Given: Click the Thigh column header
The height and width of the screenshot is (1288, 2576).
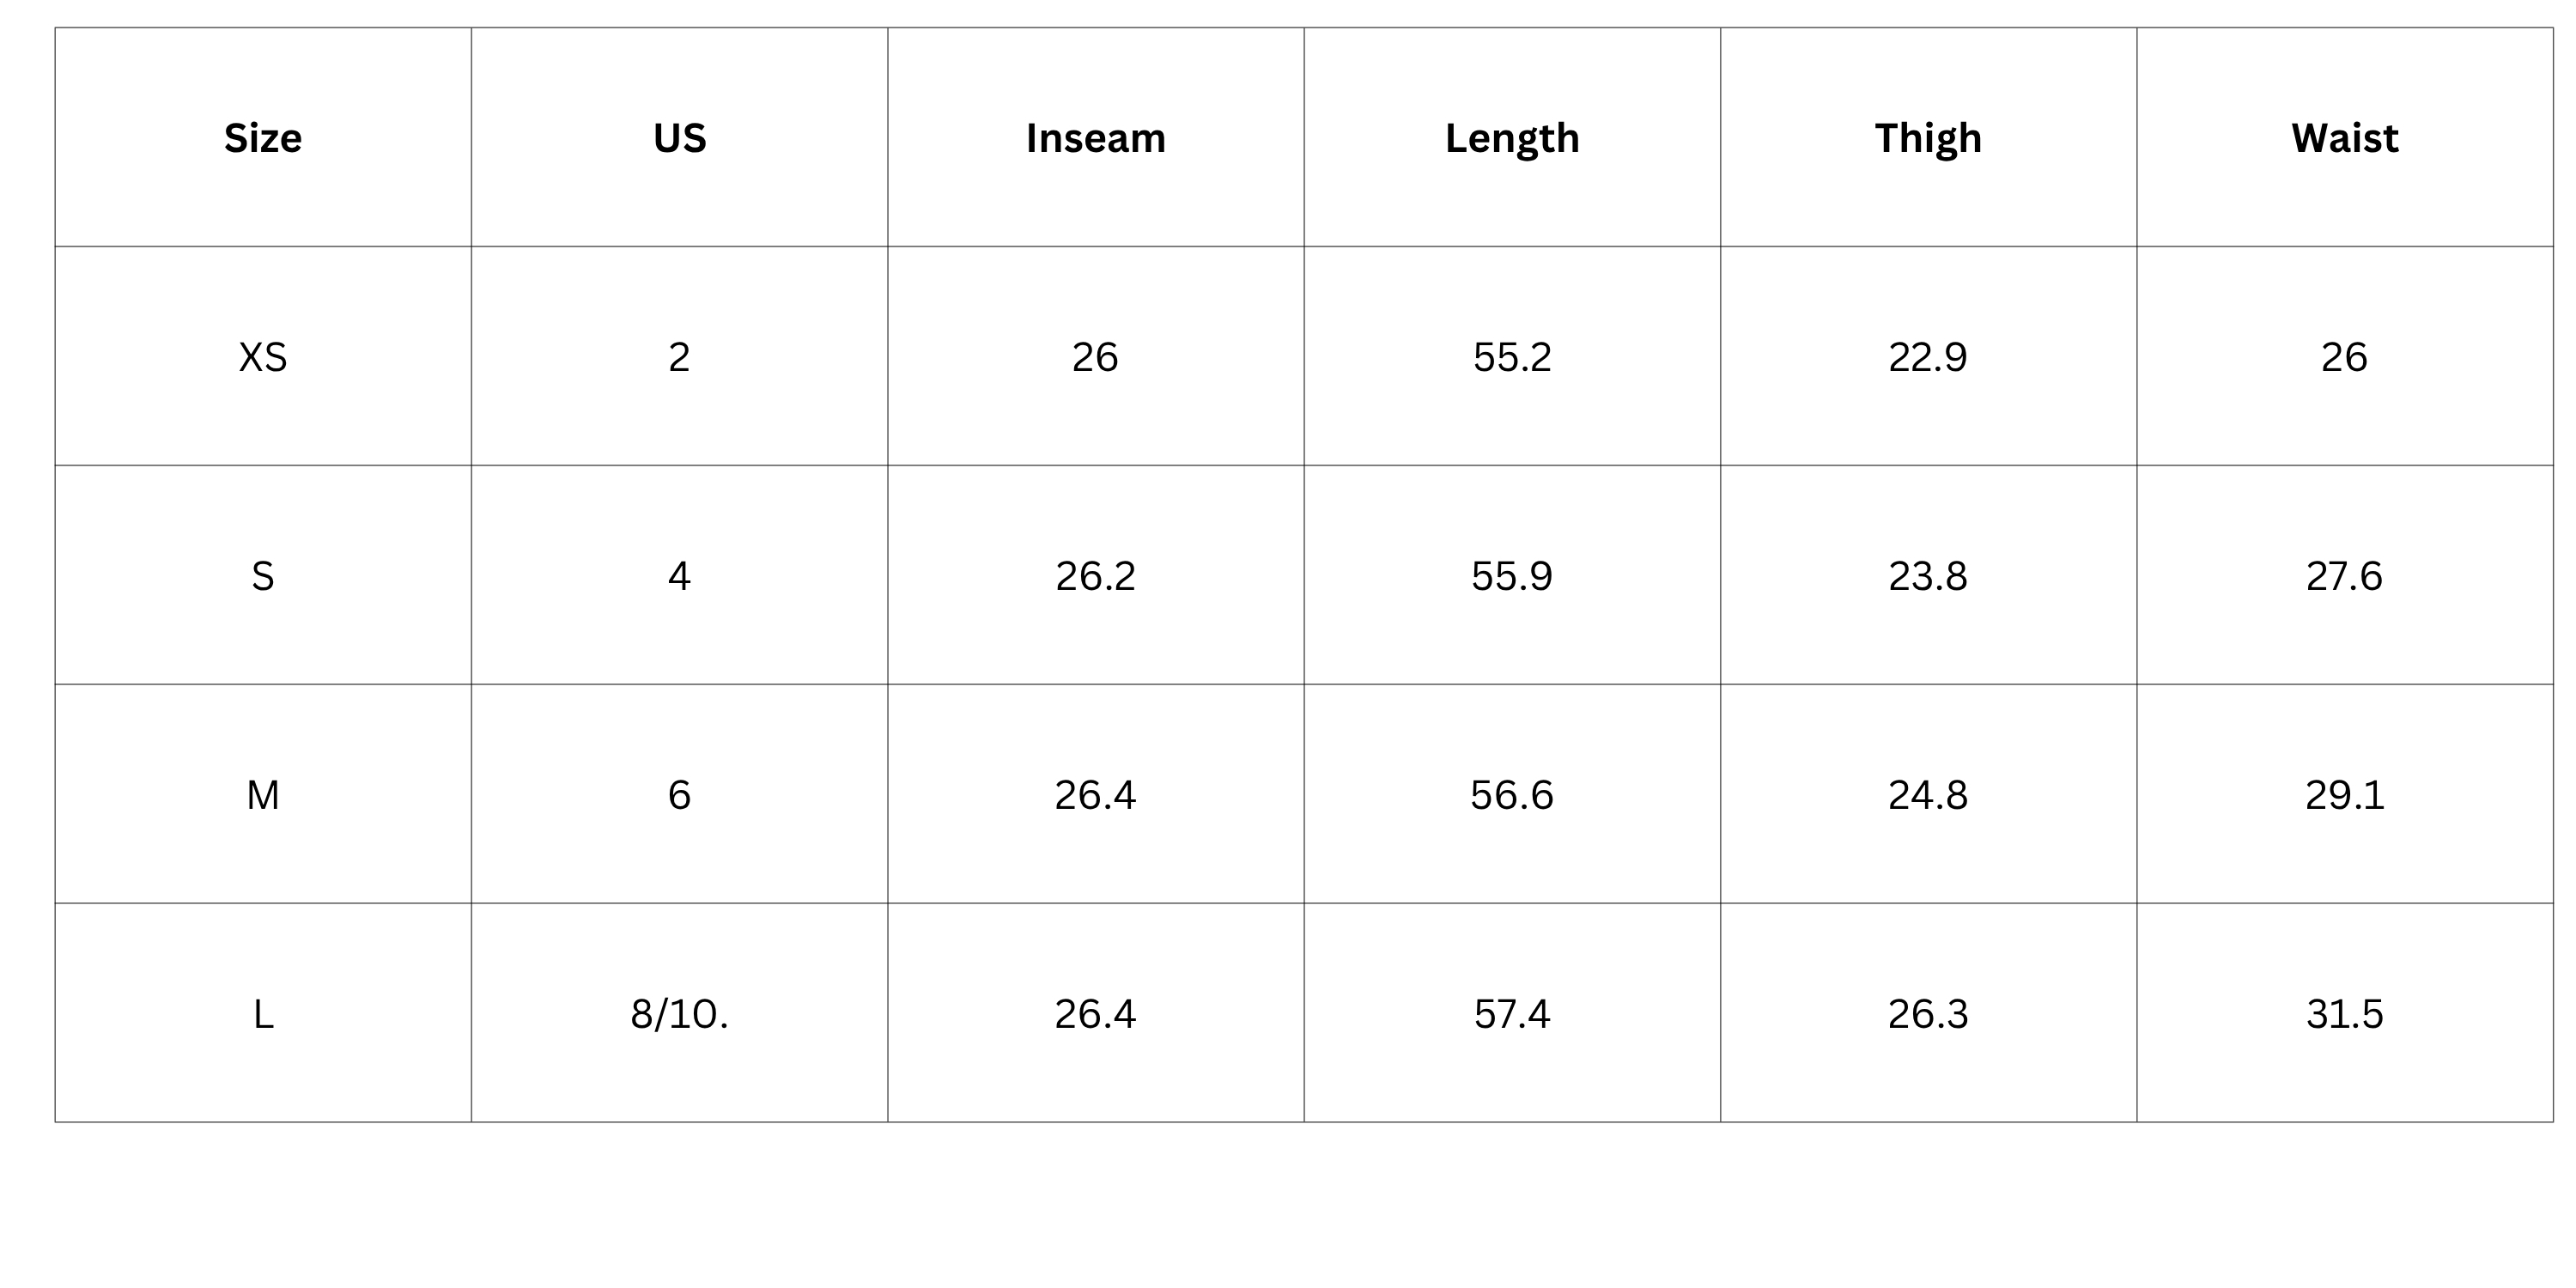Looking at the screenshot, I should (x=1927, y=138).
